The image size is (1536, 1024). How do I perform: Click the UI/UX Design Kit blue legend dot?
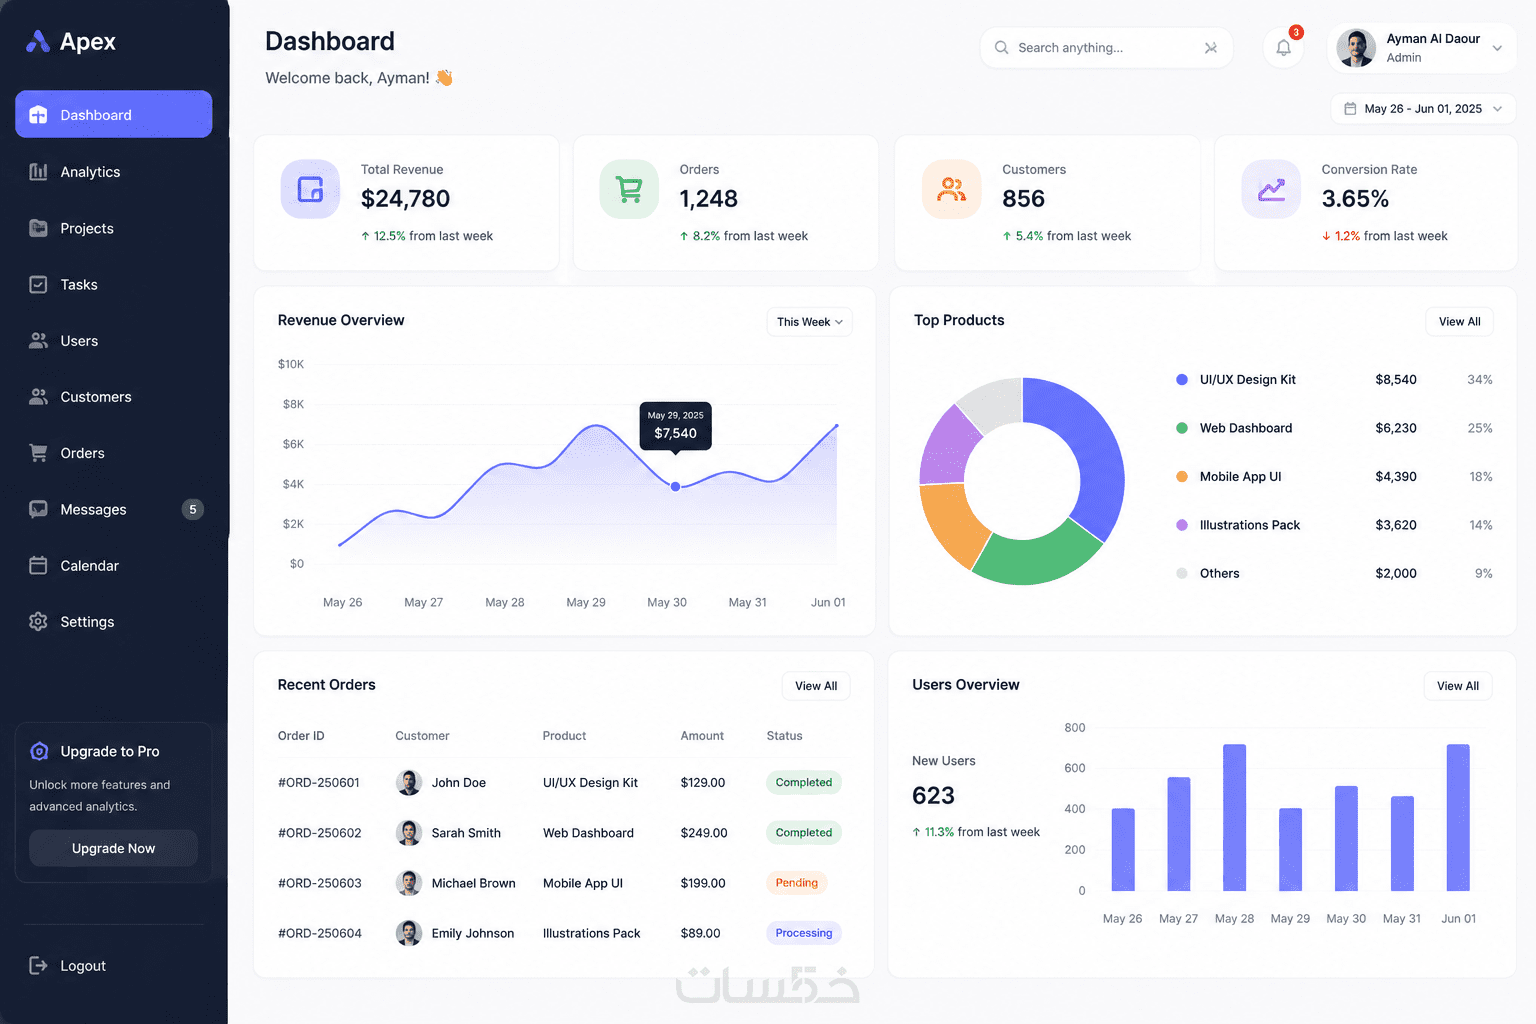coord(1182,380)
